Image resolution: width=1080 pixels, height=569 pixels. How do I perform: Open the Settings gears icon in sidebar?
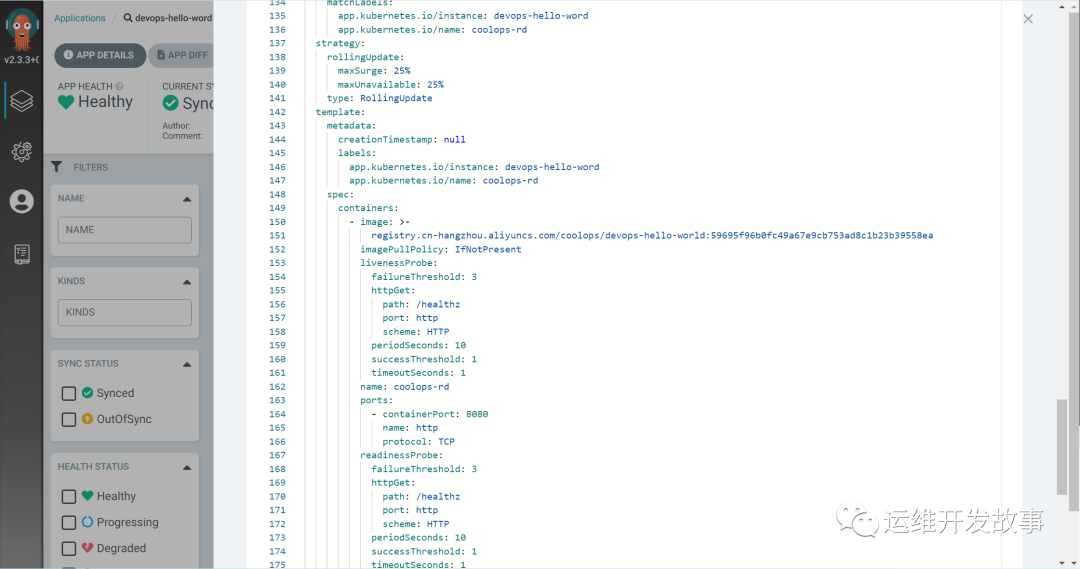coord(21,152)
